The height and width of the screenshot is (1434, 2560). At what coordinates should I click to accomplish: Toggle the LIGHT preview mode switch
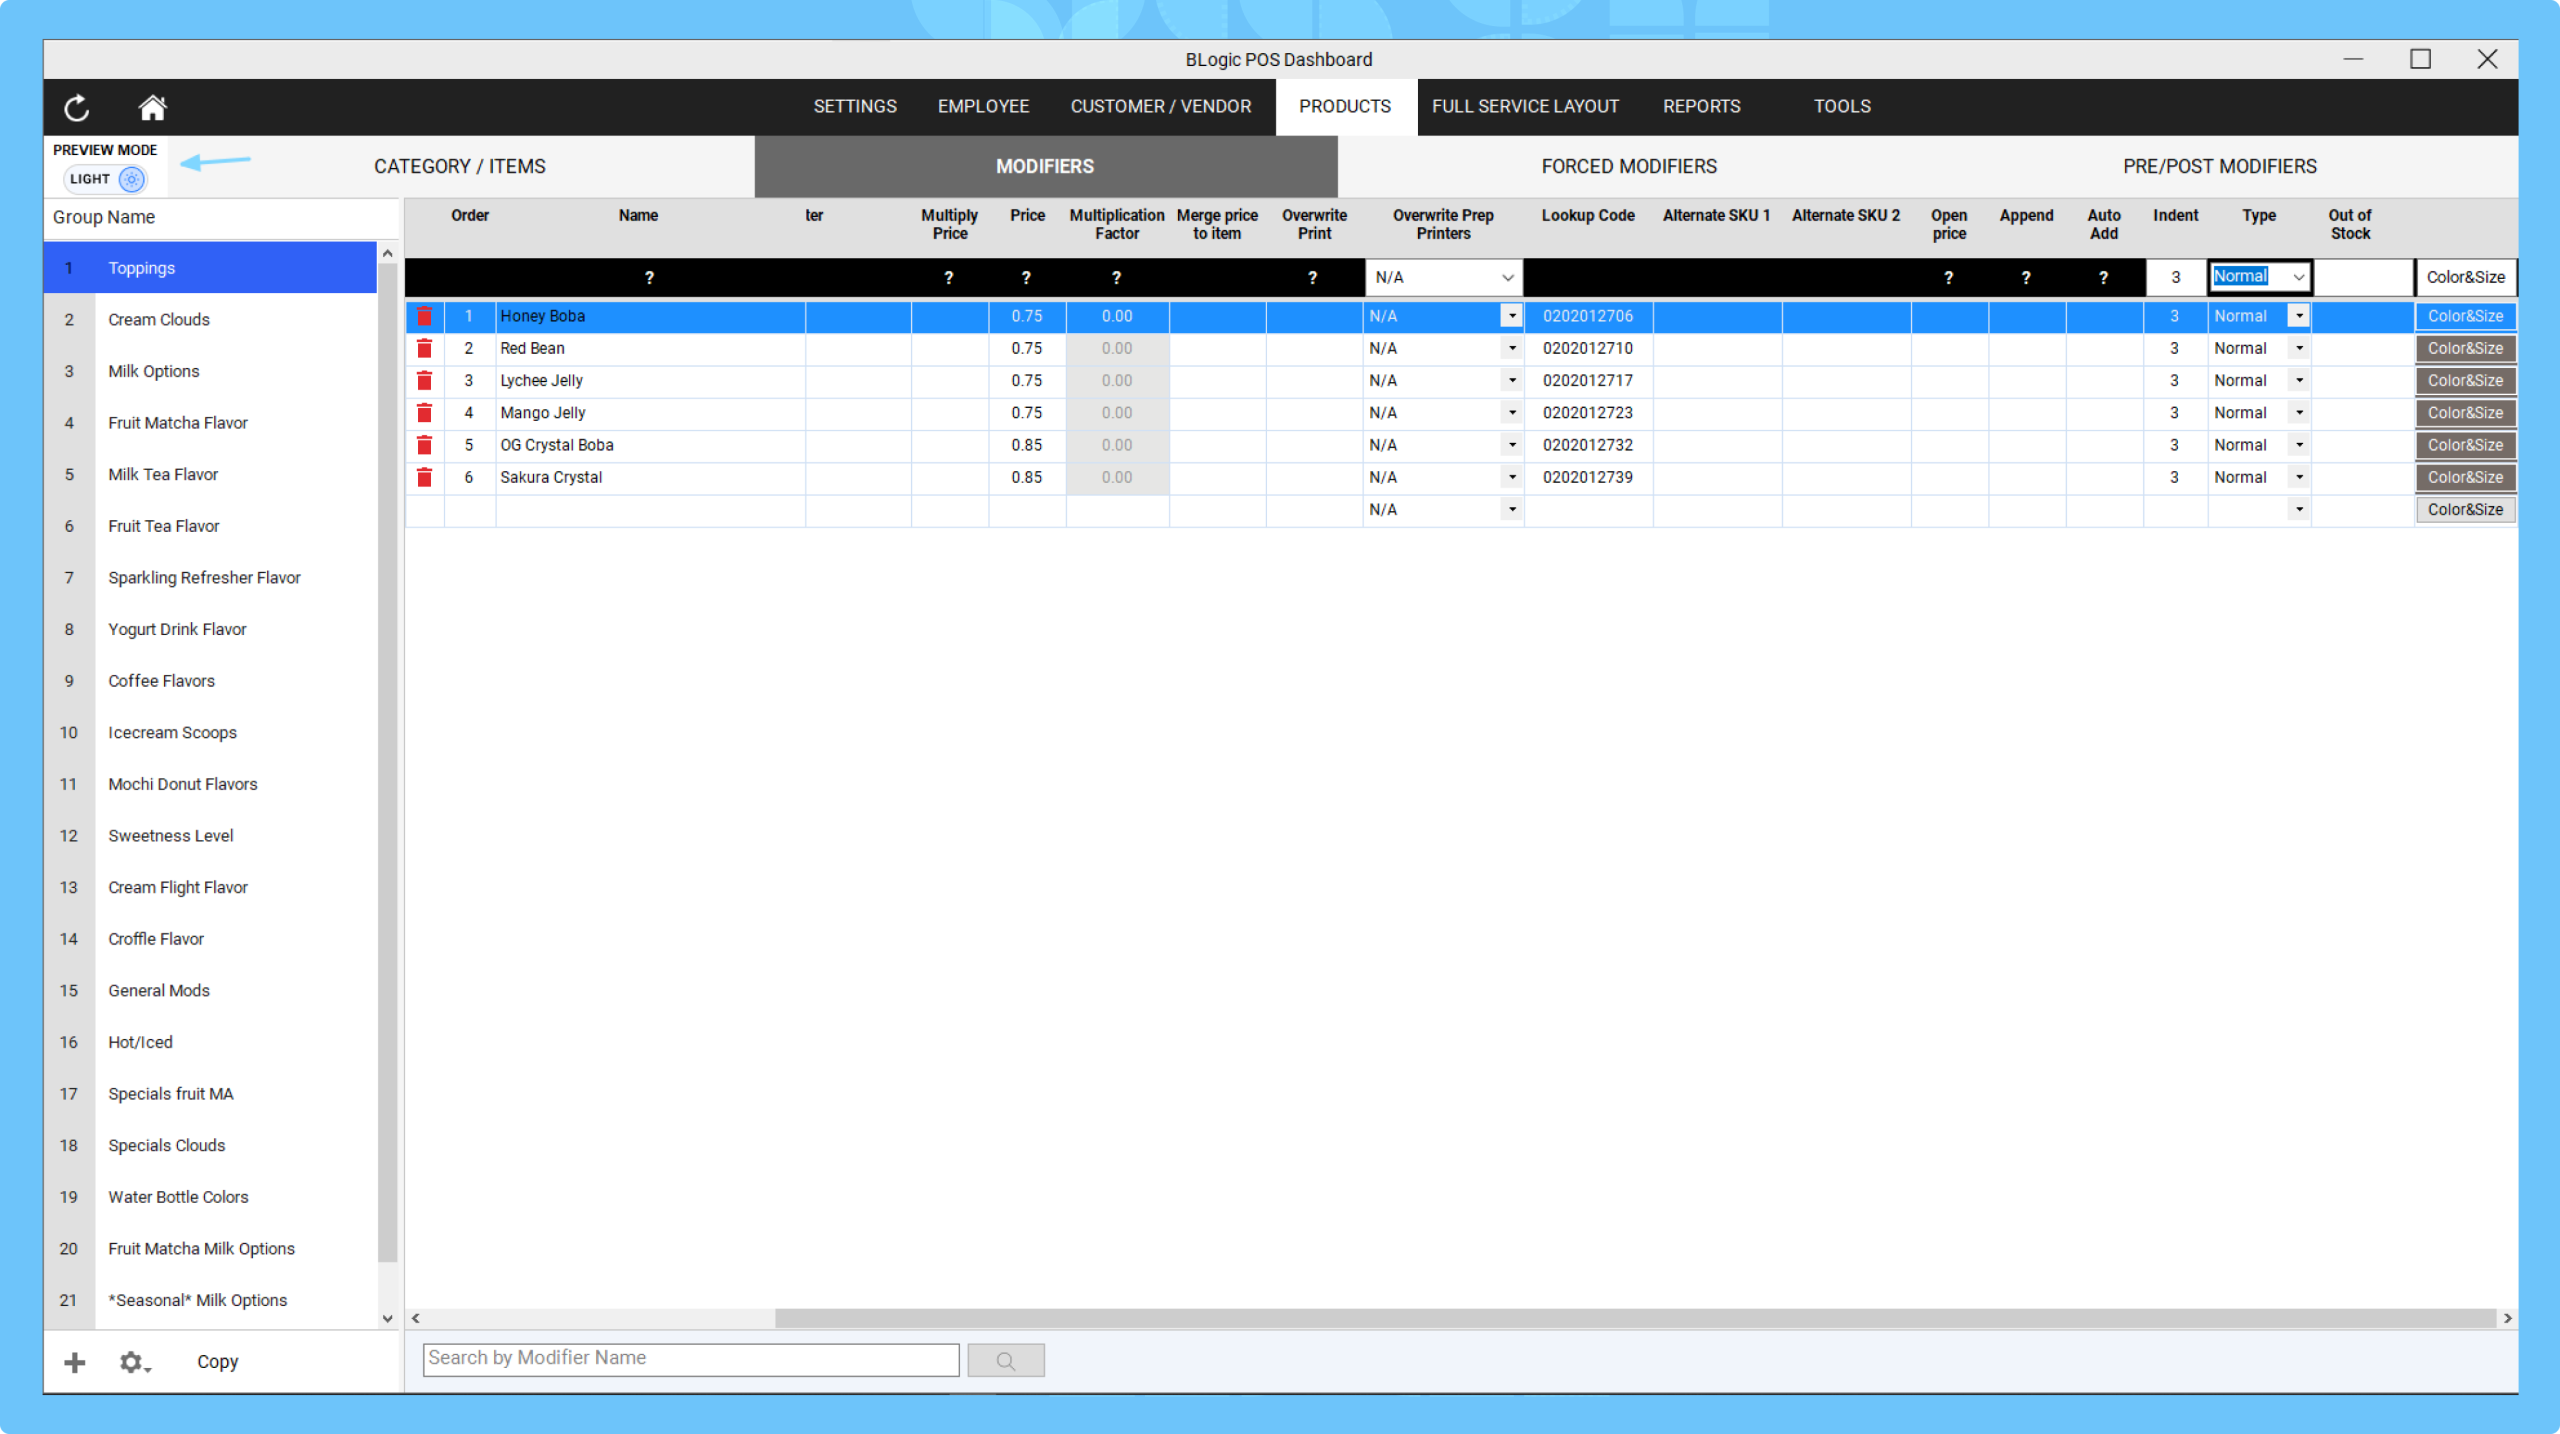[x=106, y=179]
